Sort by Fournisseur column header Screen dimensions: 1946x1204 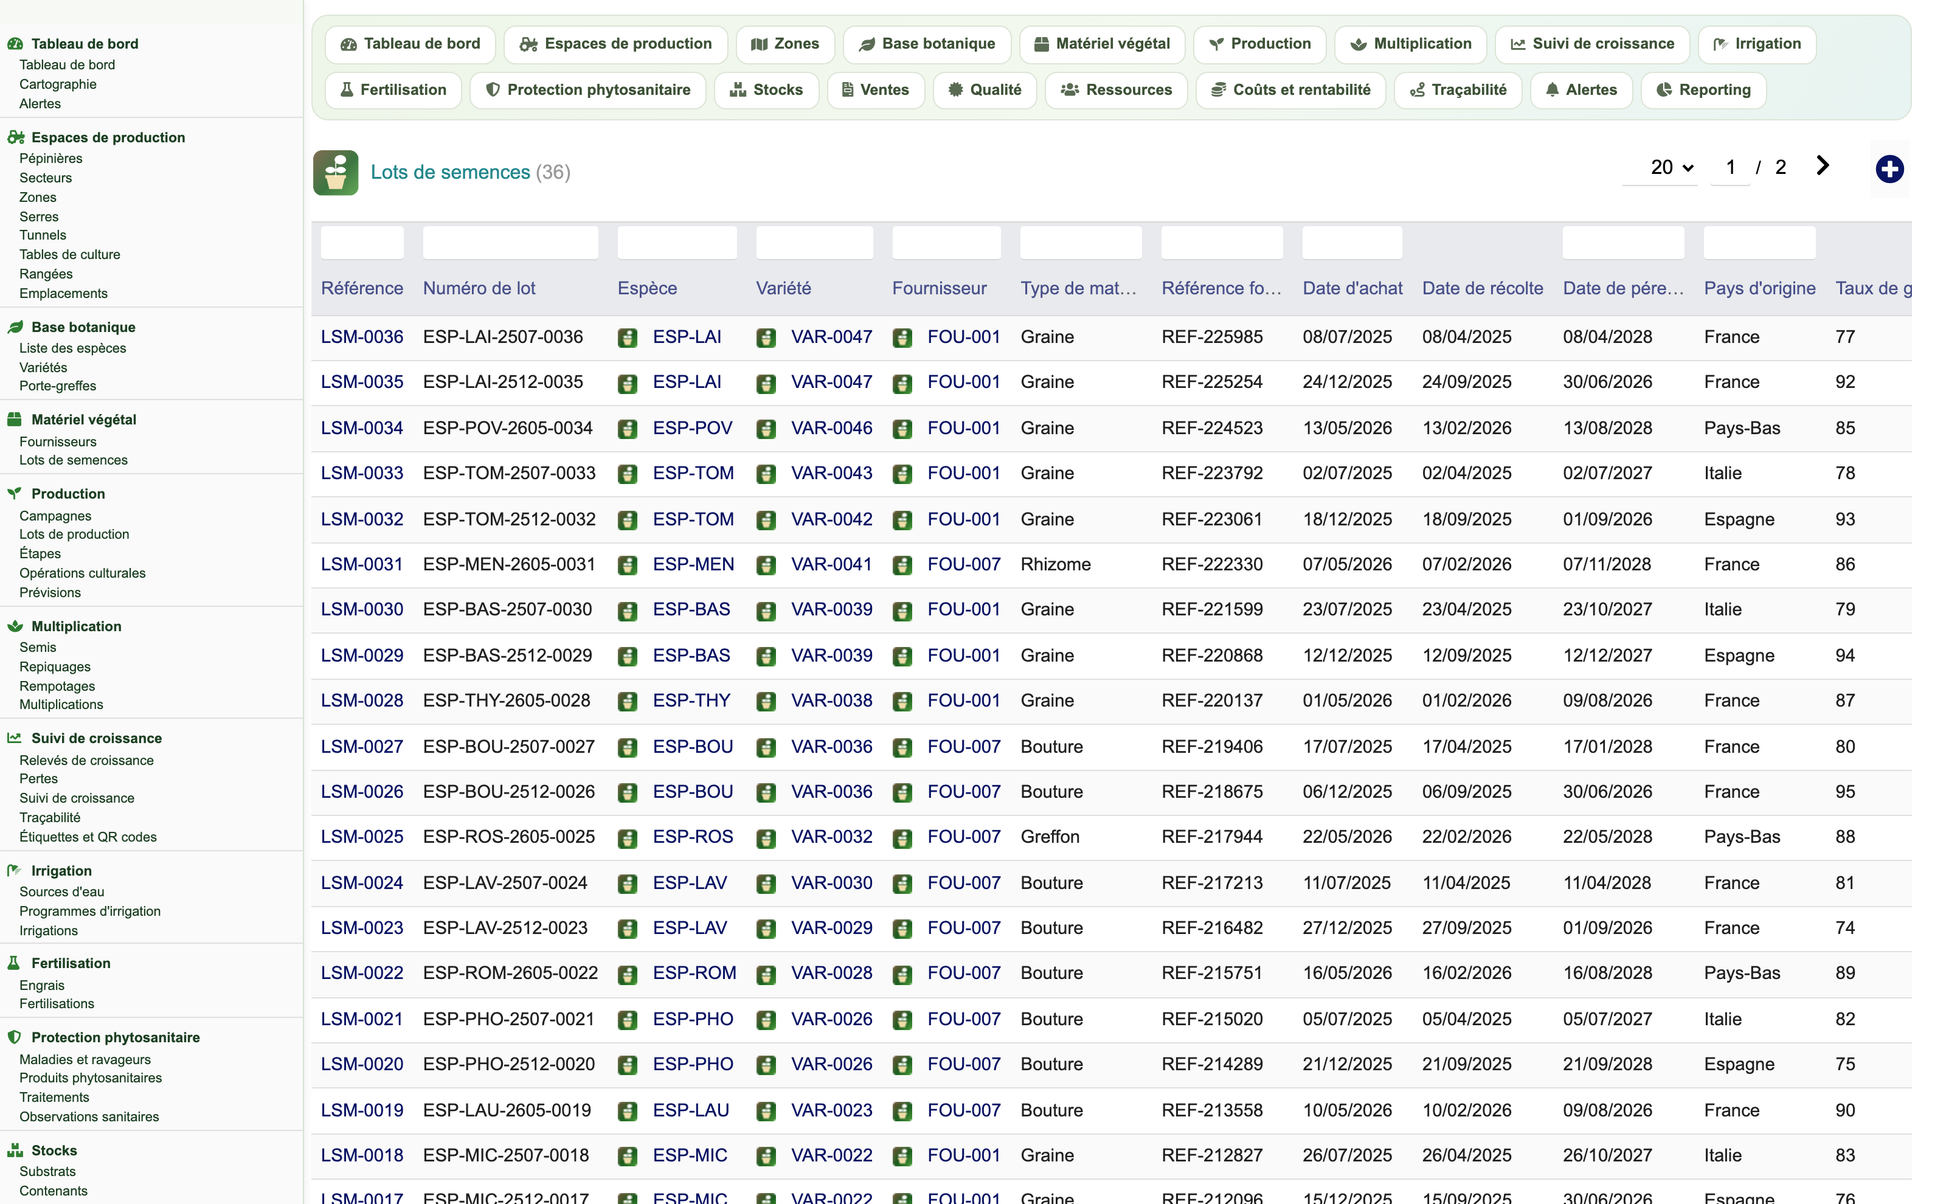pyautogui.click(x=939, y=288)
